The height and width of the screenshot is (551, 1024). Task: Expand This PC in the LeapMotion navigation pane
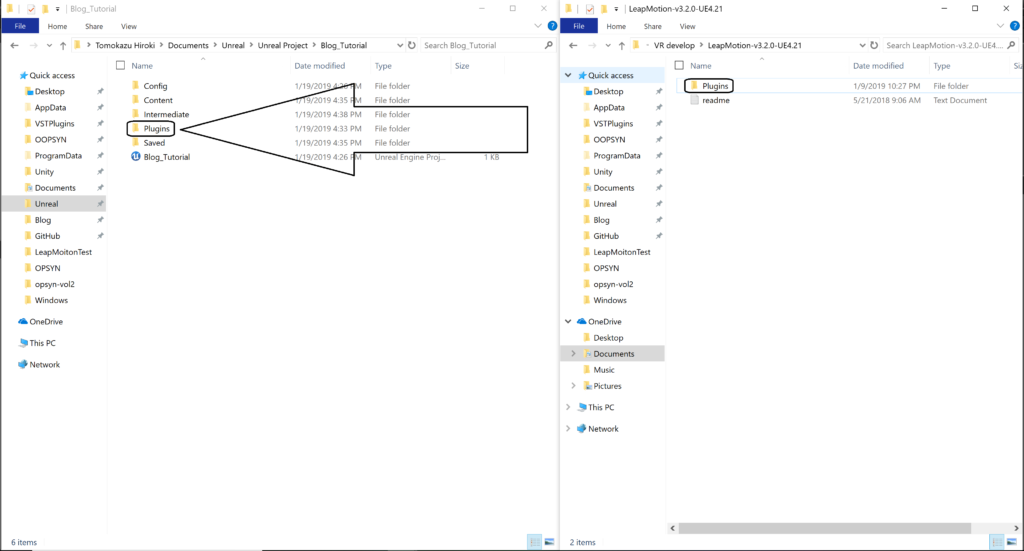[568, 407]
